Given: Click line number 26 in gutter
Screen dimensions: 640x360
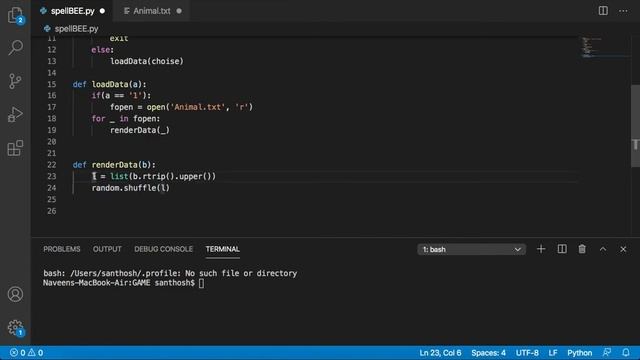Looking at the screenshot, I should pyautogui.click(x=51, y=211).
